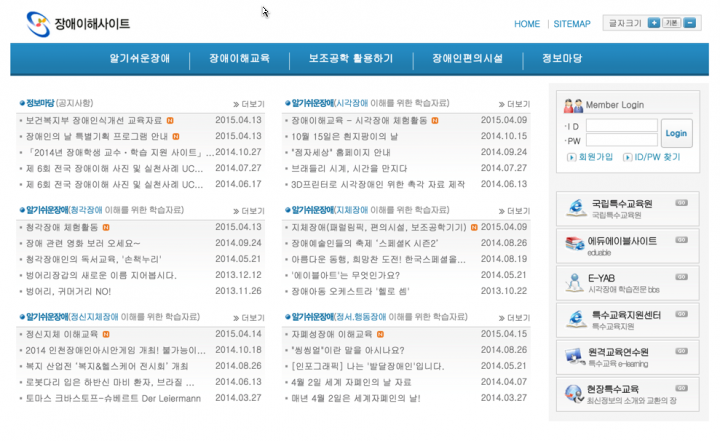Open the 알기쉬운장애 menu
Viewport: 720px width, 441px height.
point(140,59)
